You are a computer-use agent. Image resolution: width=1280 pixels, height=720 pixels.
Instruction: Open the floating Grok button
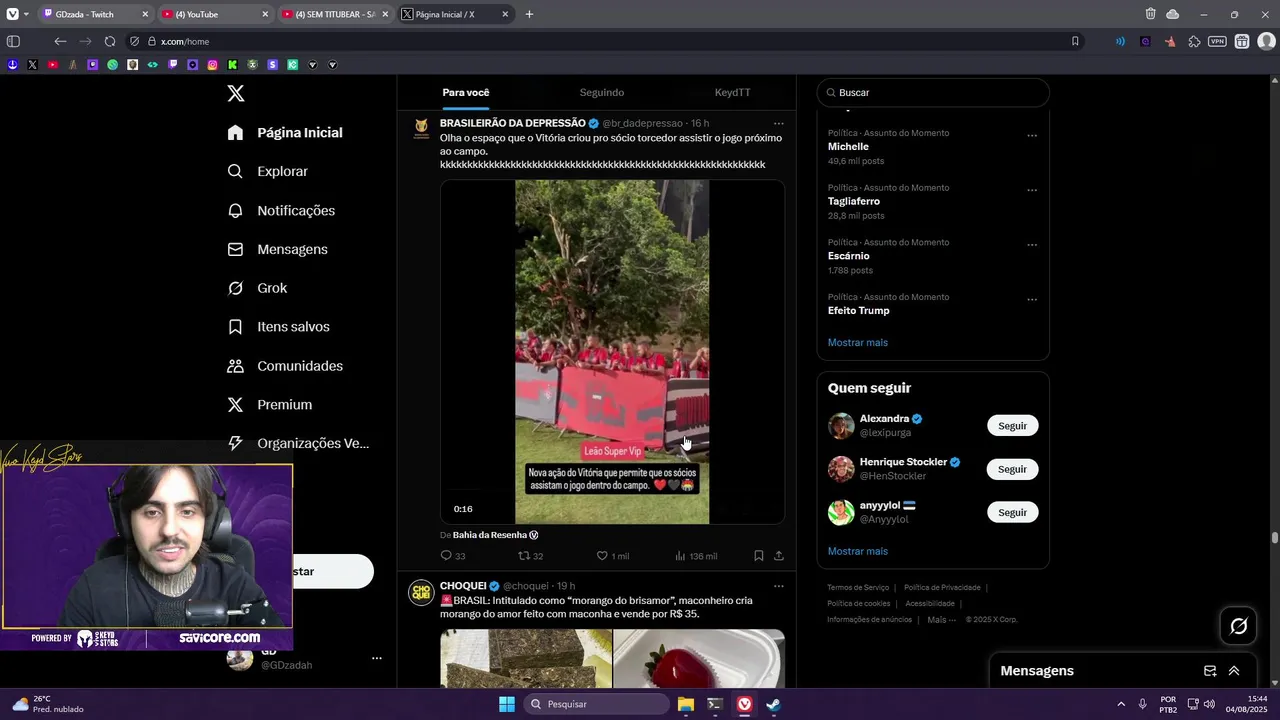click(x=1238, y=626)
